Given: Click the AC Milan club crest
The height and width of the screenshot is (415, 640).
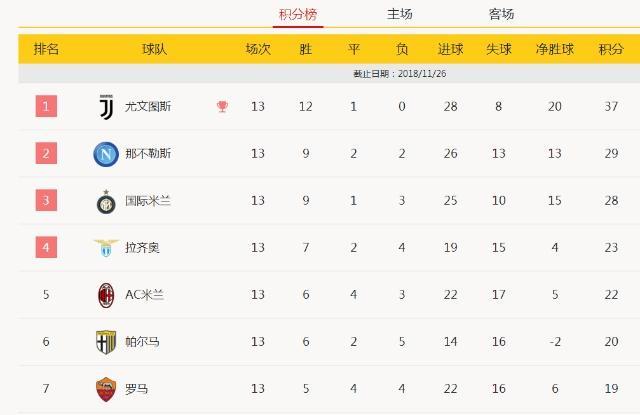Looking at the screenshot, I should tap(105, 294).
